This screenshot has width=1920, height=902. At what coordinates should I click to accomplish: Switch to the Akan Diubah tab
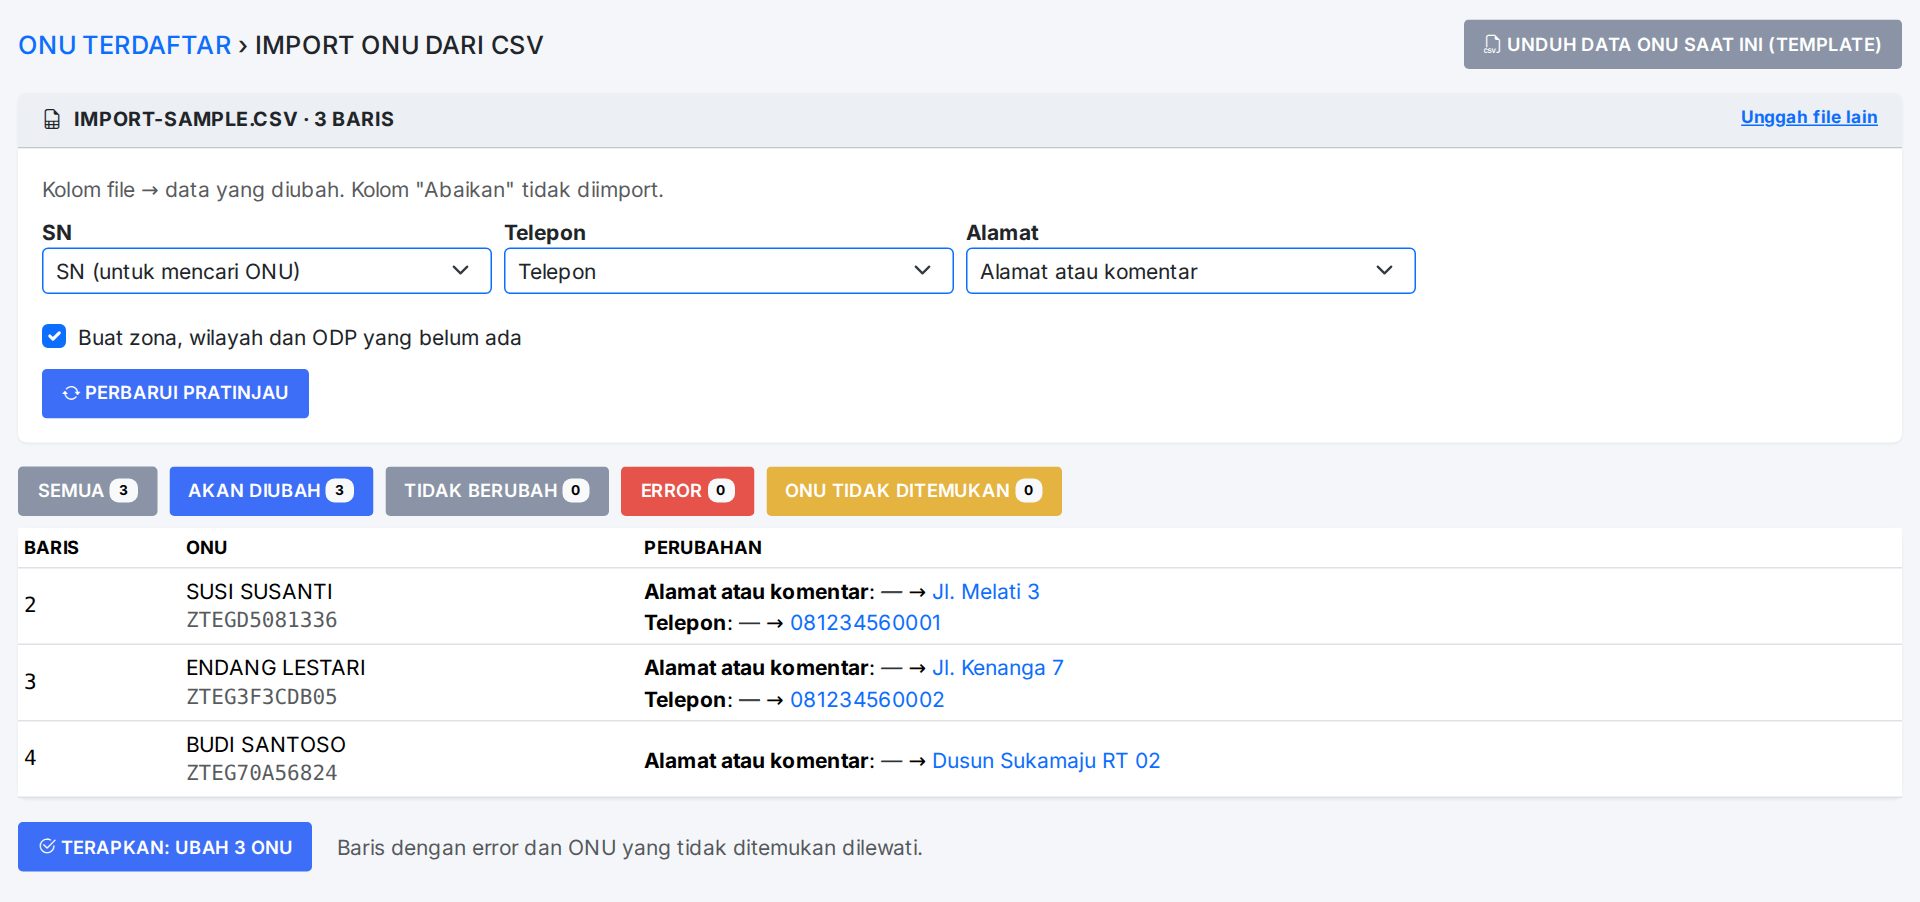coord(271,491)
